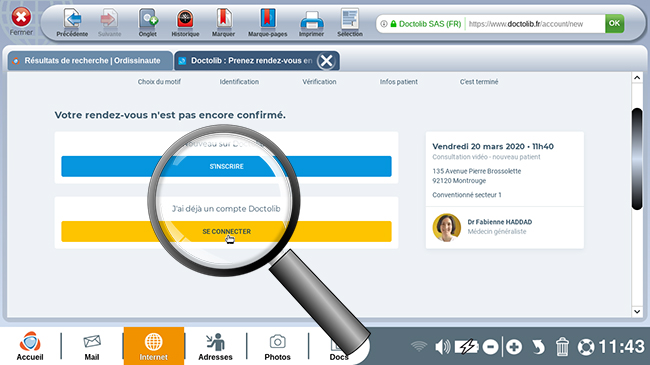650x365 pixels.
Task: Click the green OK button beside address bar
Action: tap(614, 24)
